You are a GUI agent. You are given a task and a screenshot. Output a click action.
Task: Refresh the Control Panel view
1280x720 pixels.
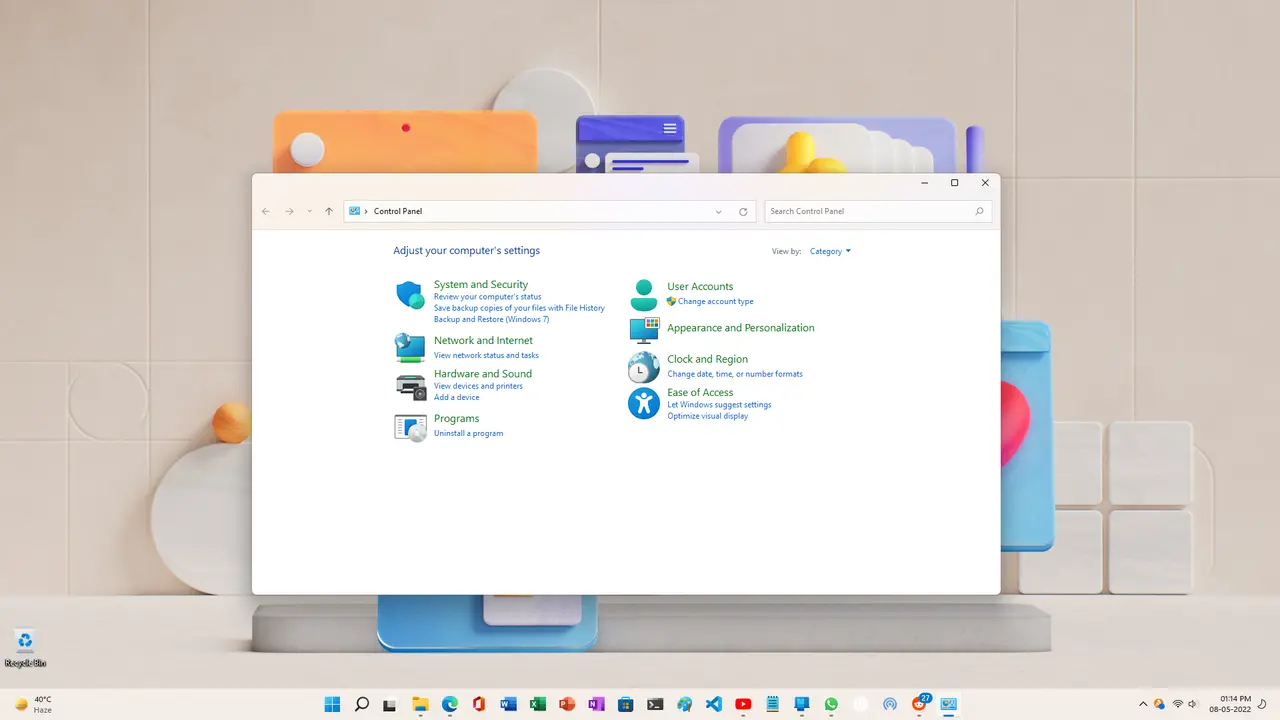point(743,212)
